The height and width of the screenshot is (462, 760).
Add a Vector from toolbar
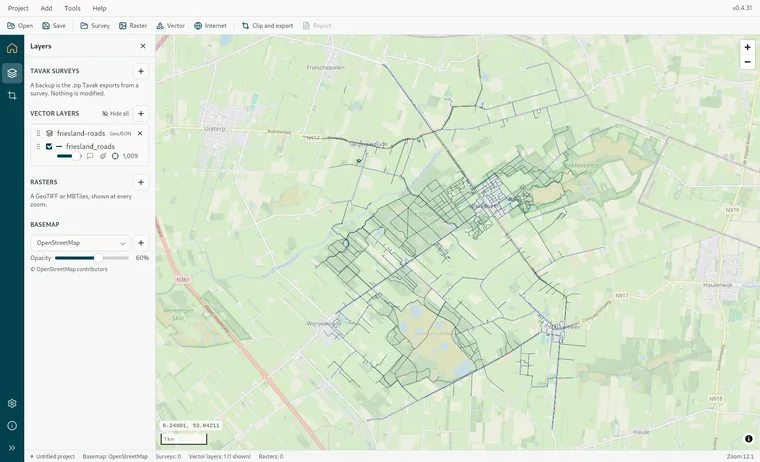click(171, 26)
